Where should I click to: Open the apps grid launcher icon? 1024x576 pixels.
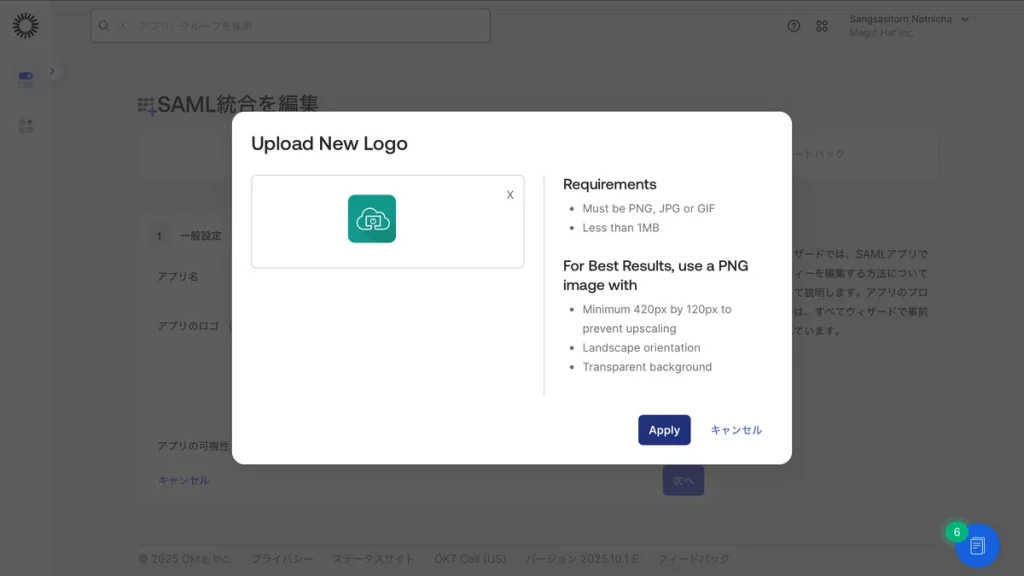pos(822,26)
